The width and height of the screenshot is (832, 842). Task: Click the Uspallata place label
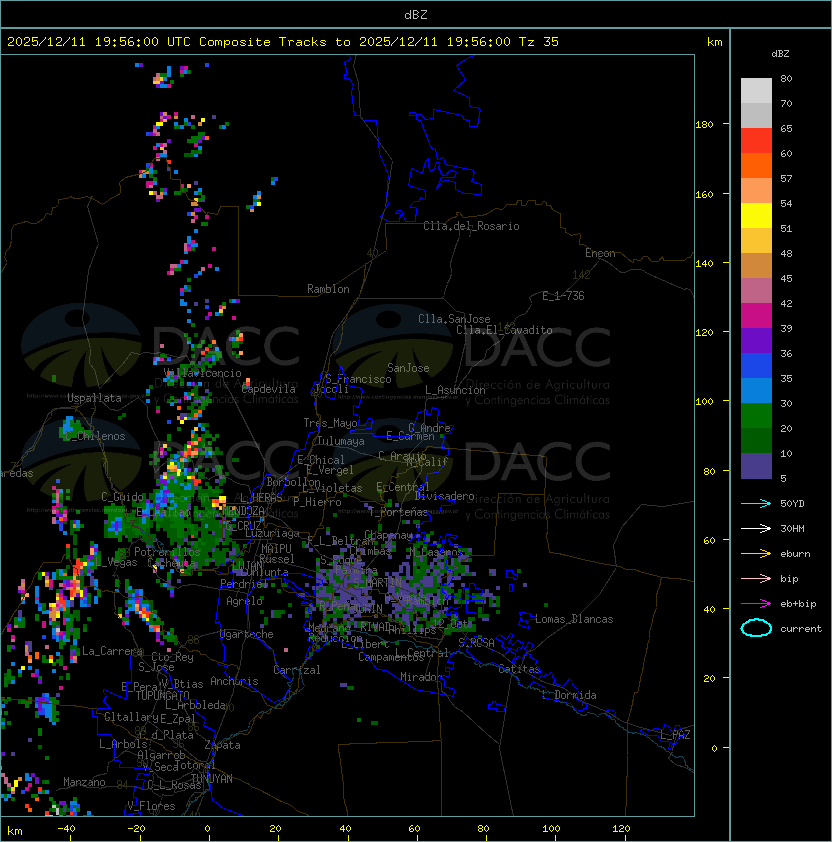pos(94,398)
